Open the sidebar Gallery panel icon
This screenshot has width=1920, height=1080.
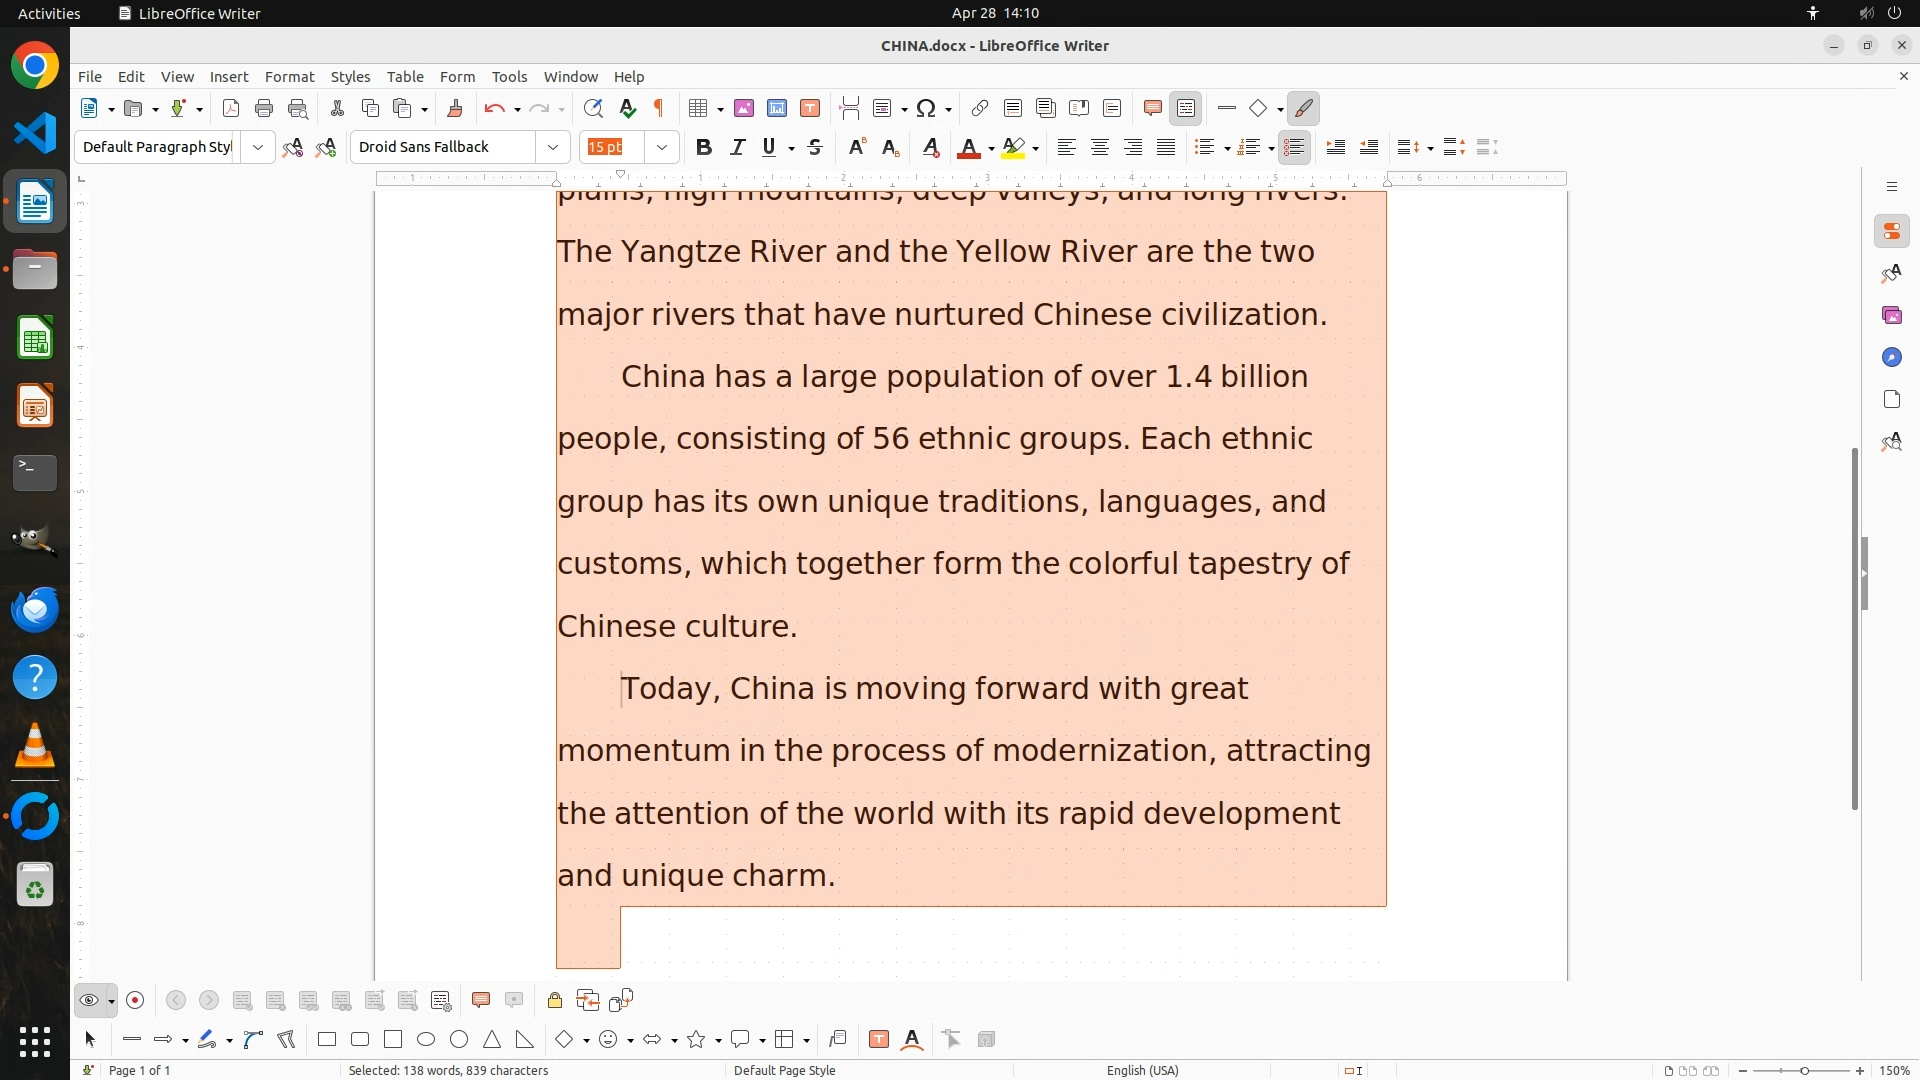click(x=1891, y=315)
